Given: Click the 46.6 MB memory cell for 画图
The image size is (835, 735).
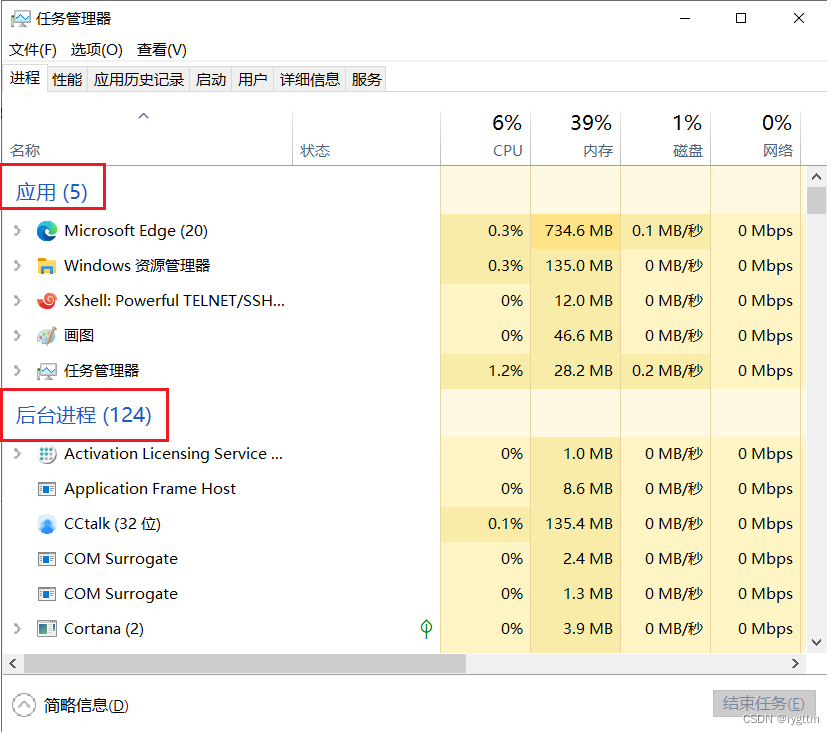Looking at the screenshot, I should point(576,336).
